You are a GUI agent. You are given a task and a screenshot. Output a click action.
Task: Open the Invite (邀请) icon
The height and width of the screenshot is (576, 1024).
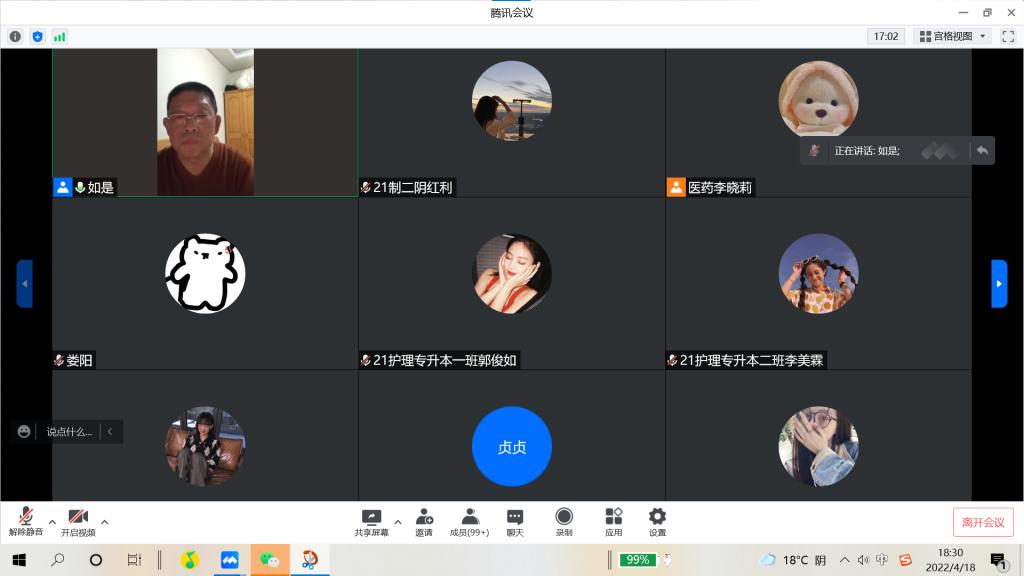[x=424, y=522]
